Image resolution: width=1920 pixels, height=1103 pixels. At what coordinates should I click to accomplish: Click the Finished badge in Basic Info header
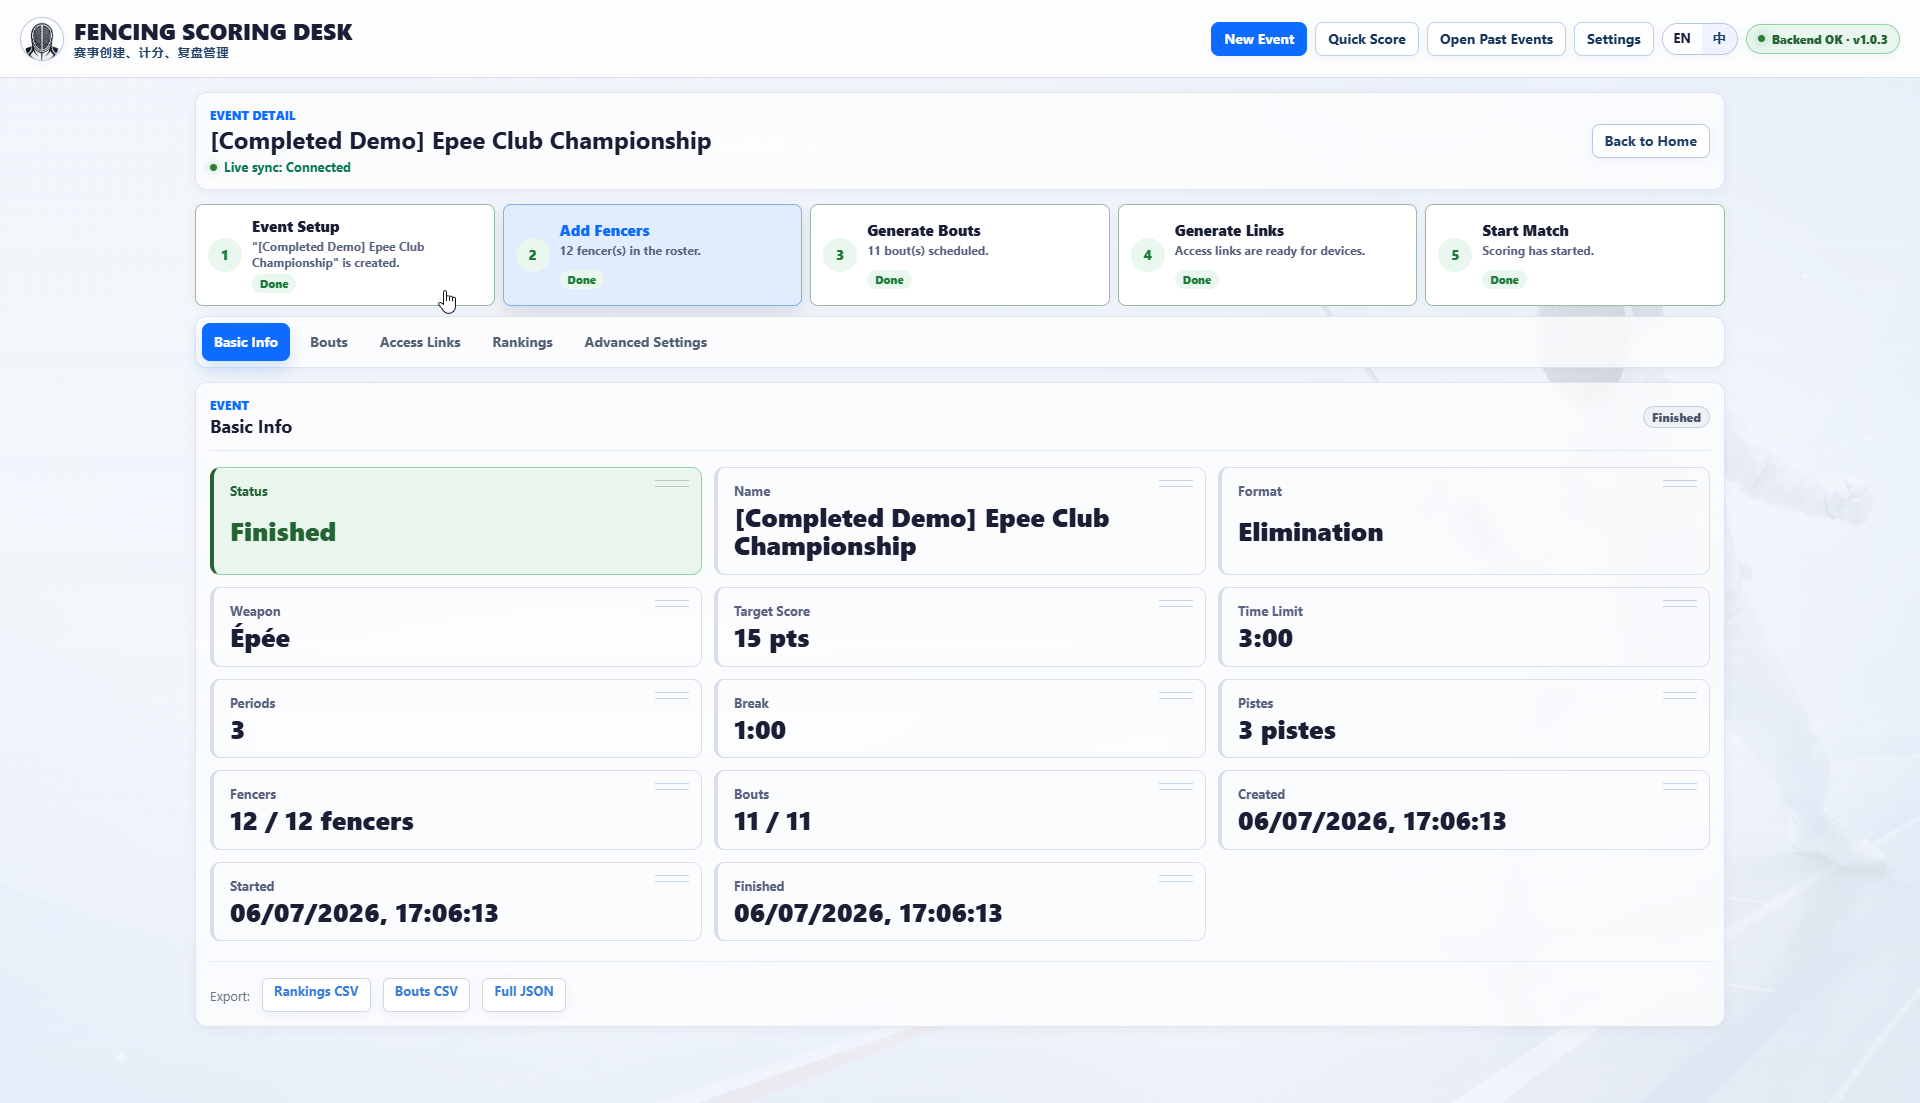[x=1676, y=417]
